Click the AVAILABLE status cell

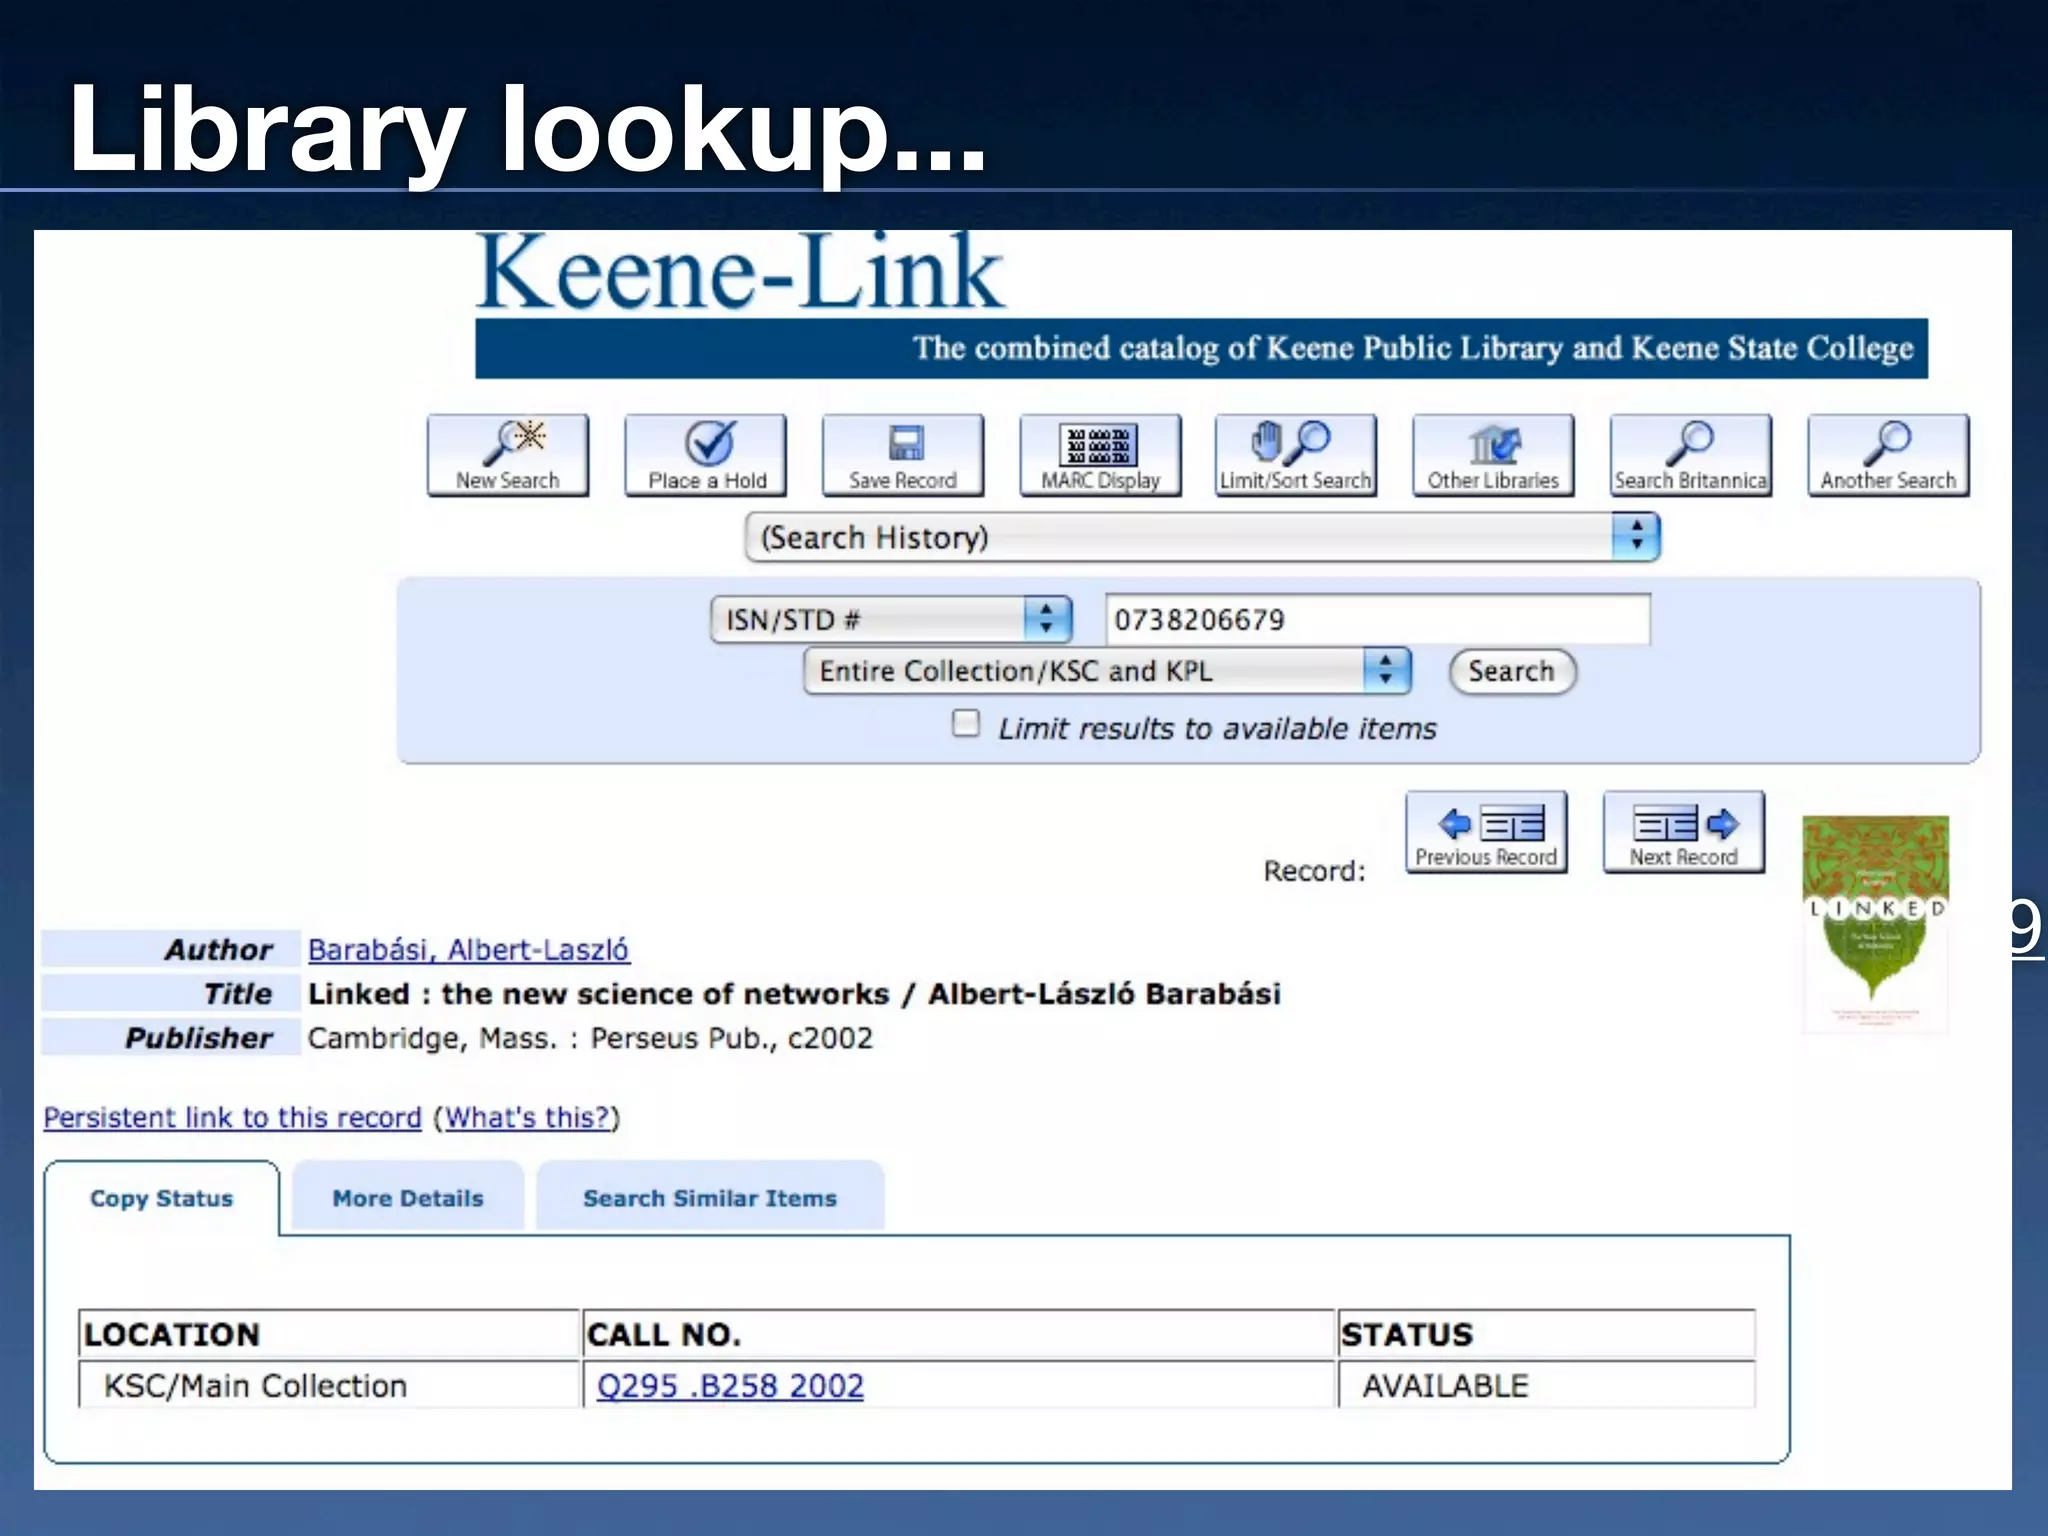[1546, 1385]
